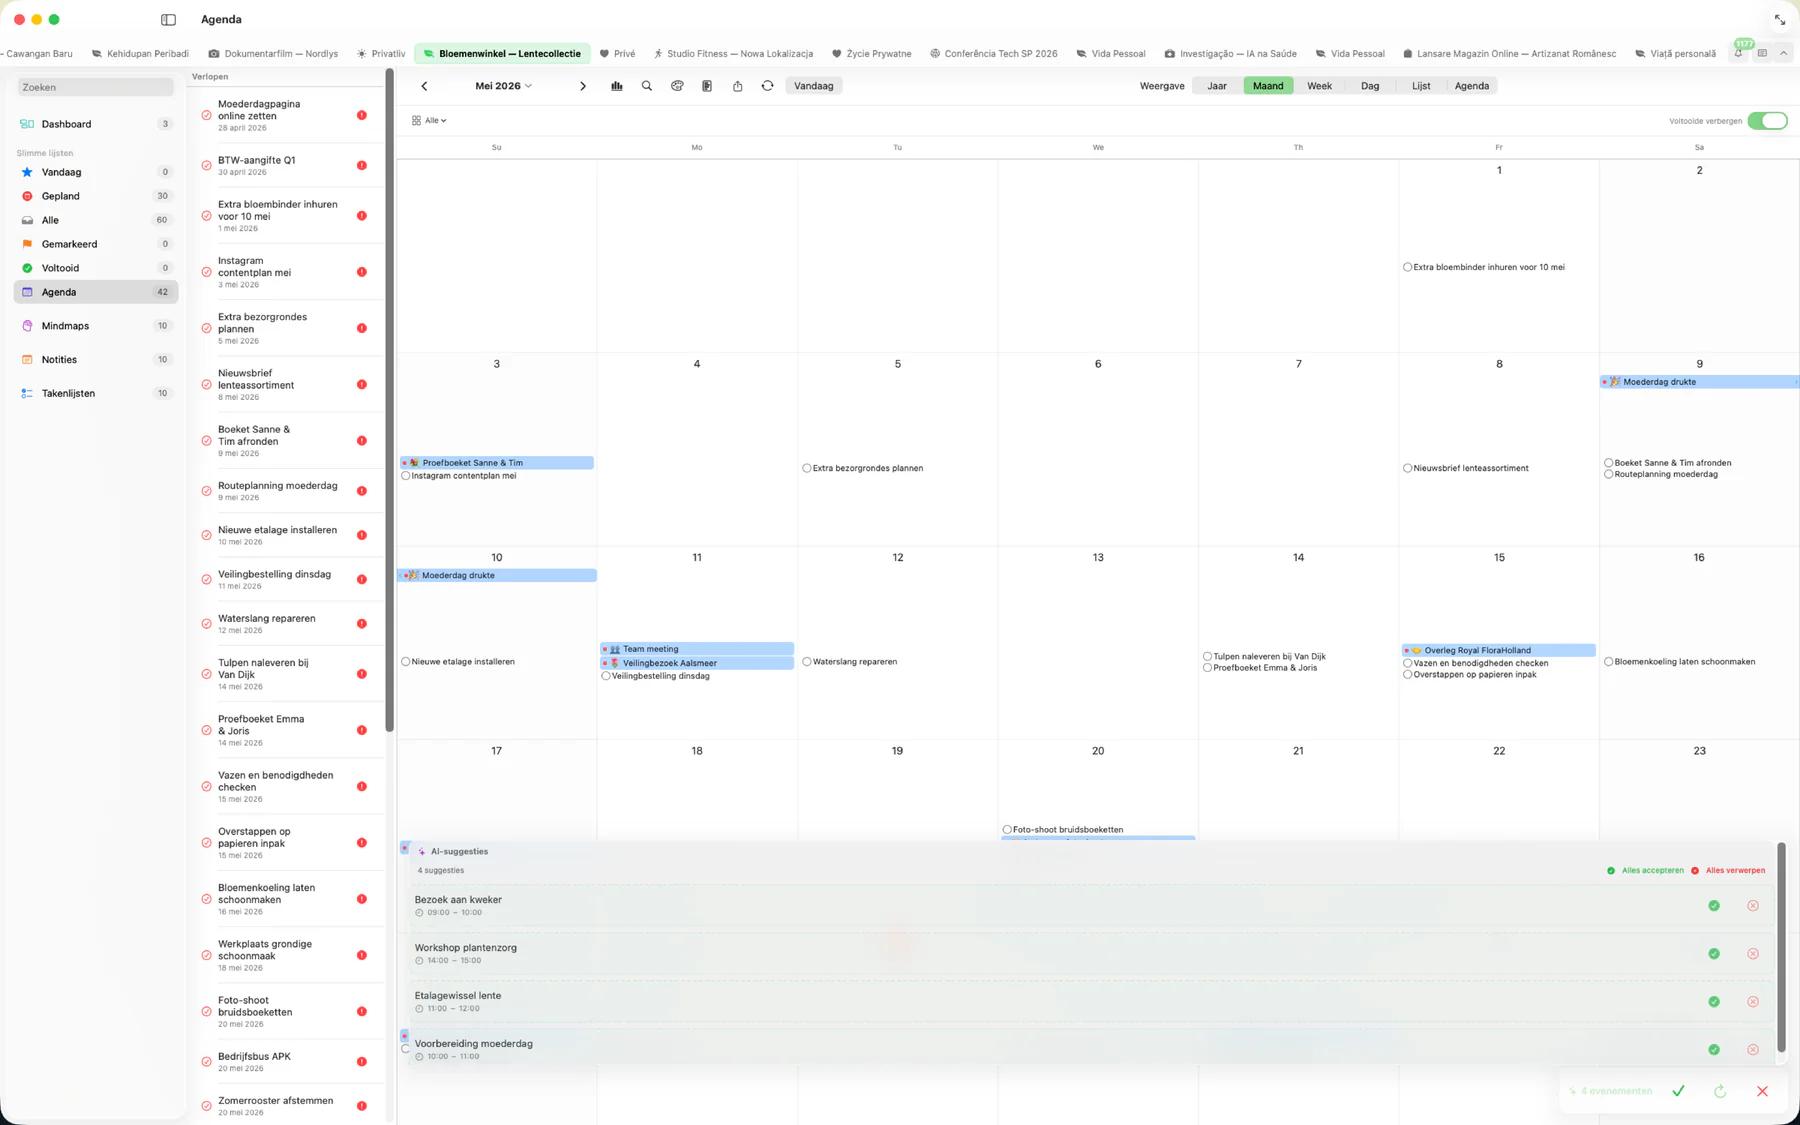Check off Extra bloembinder inhuren on May 1
The height and width of the screenshot is (1125, 1800).
point(1407,267)
